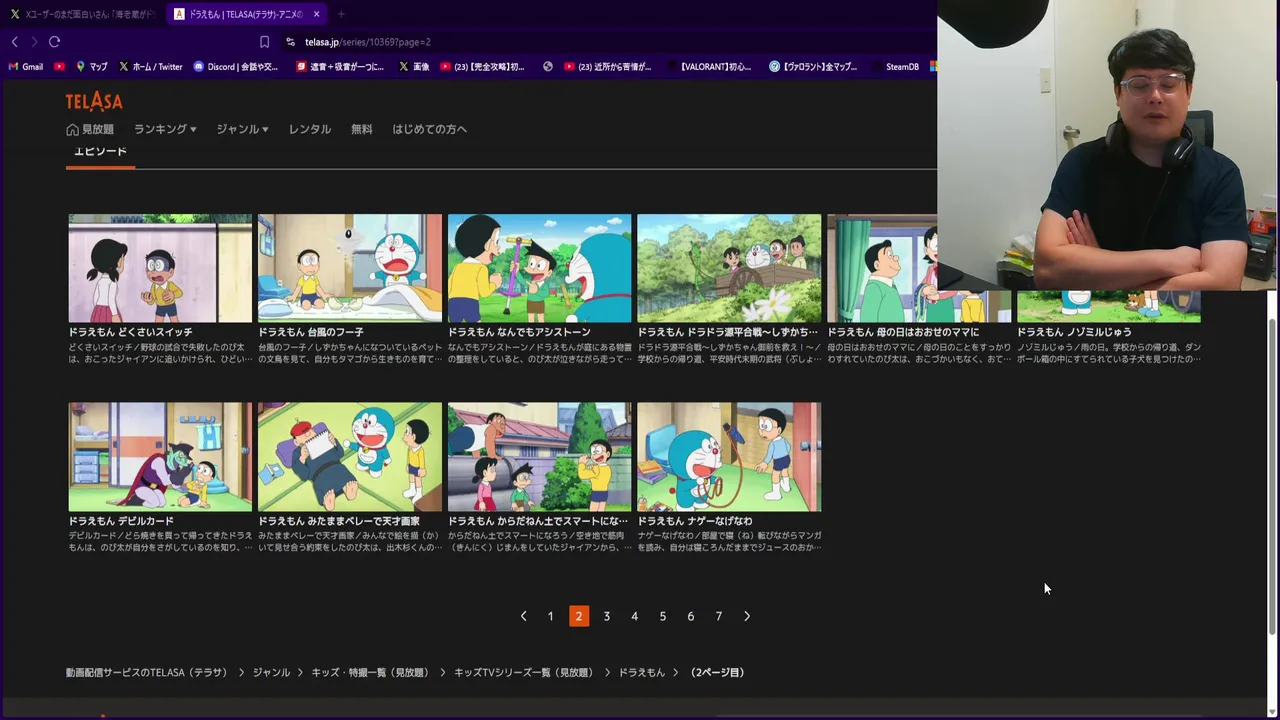The height and width of the screenshot is (720, 1280).
Task: Open breadcrumb 動画配信サービスのTELASA（テラサ）
Action: [147, 673]
